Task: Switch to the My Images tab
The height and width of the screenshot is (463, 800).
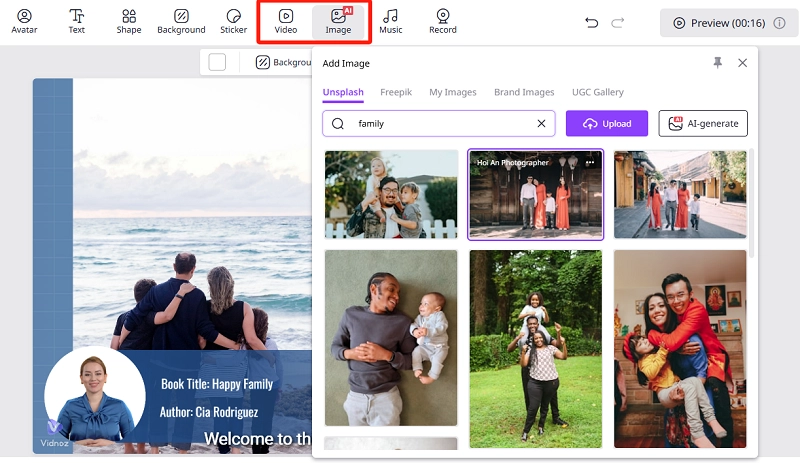Action: tap(452, 93)
